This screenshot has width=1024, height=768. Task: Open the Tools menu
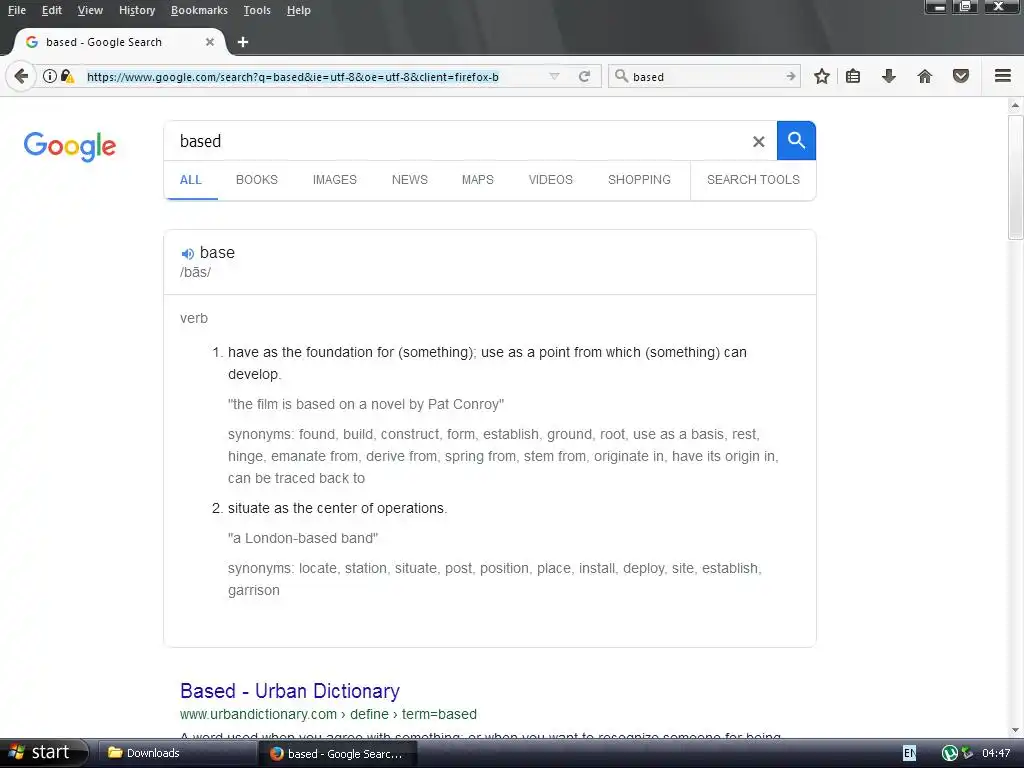click(257, 10)
